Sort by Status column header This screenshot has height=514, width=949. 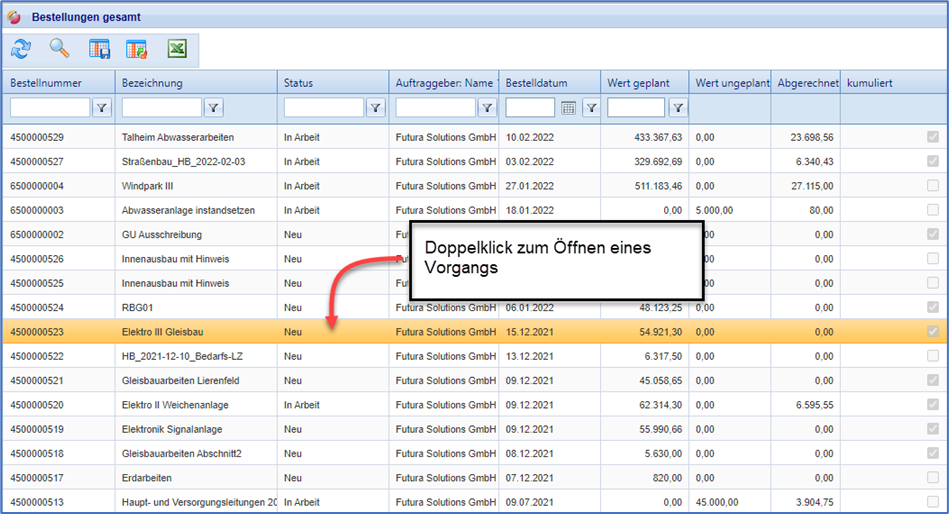pos(332,83)
